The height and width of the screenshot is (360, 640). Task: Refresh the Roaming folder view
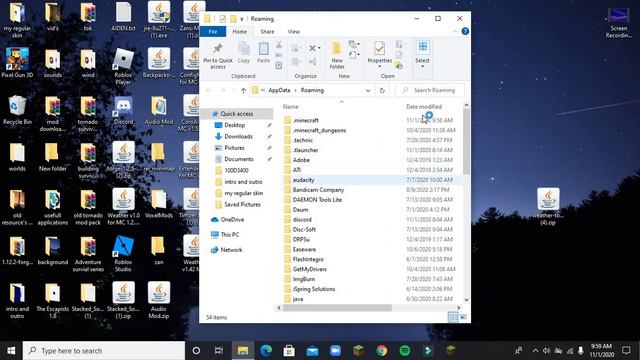382,90
